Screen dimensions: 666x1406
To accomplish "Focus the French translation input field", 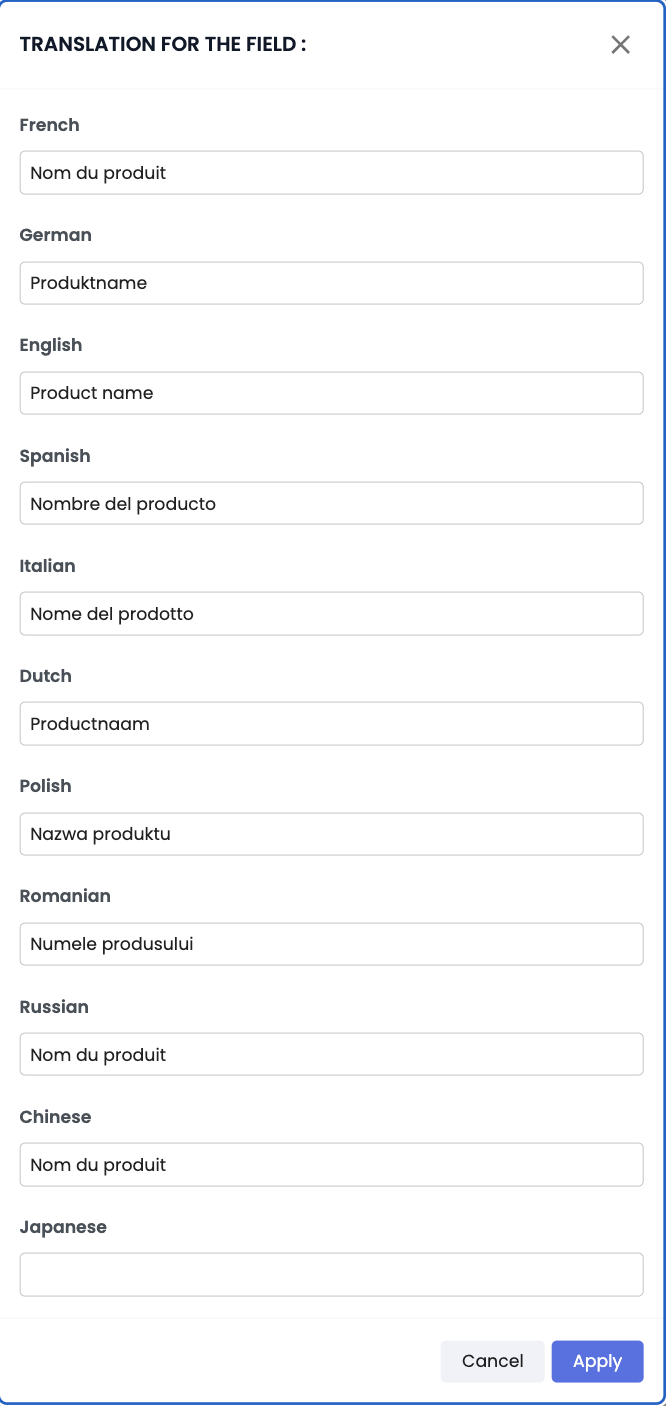I will (331, 173).
